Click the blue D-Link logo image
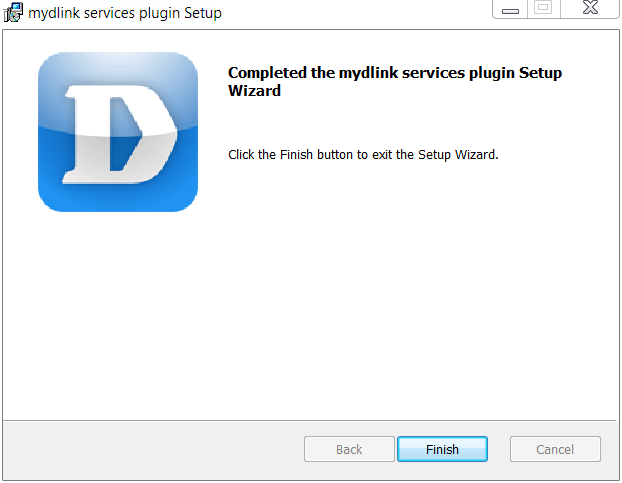Viewport: 622px width, 483px height. [118, 132]
